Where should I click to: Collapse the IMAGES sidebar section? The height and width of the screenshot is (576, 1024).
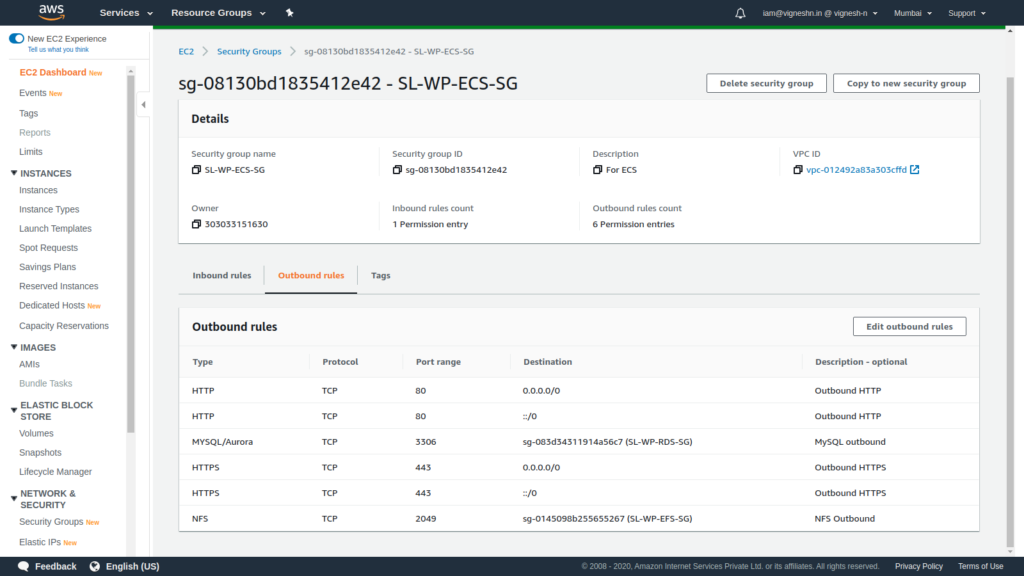pyautogui.click(x=14, y=347)
